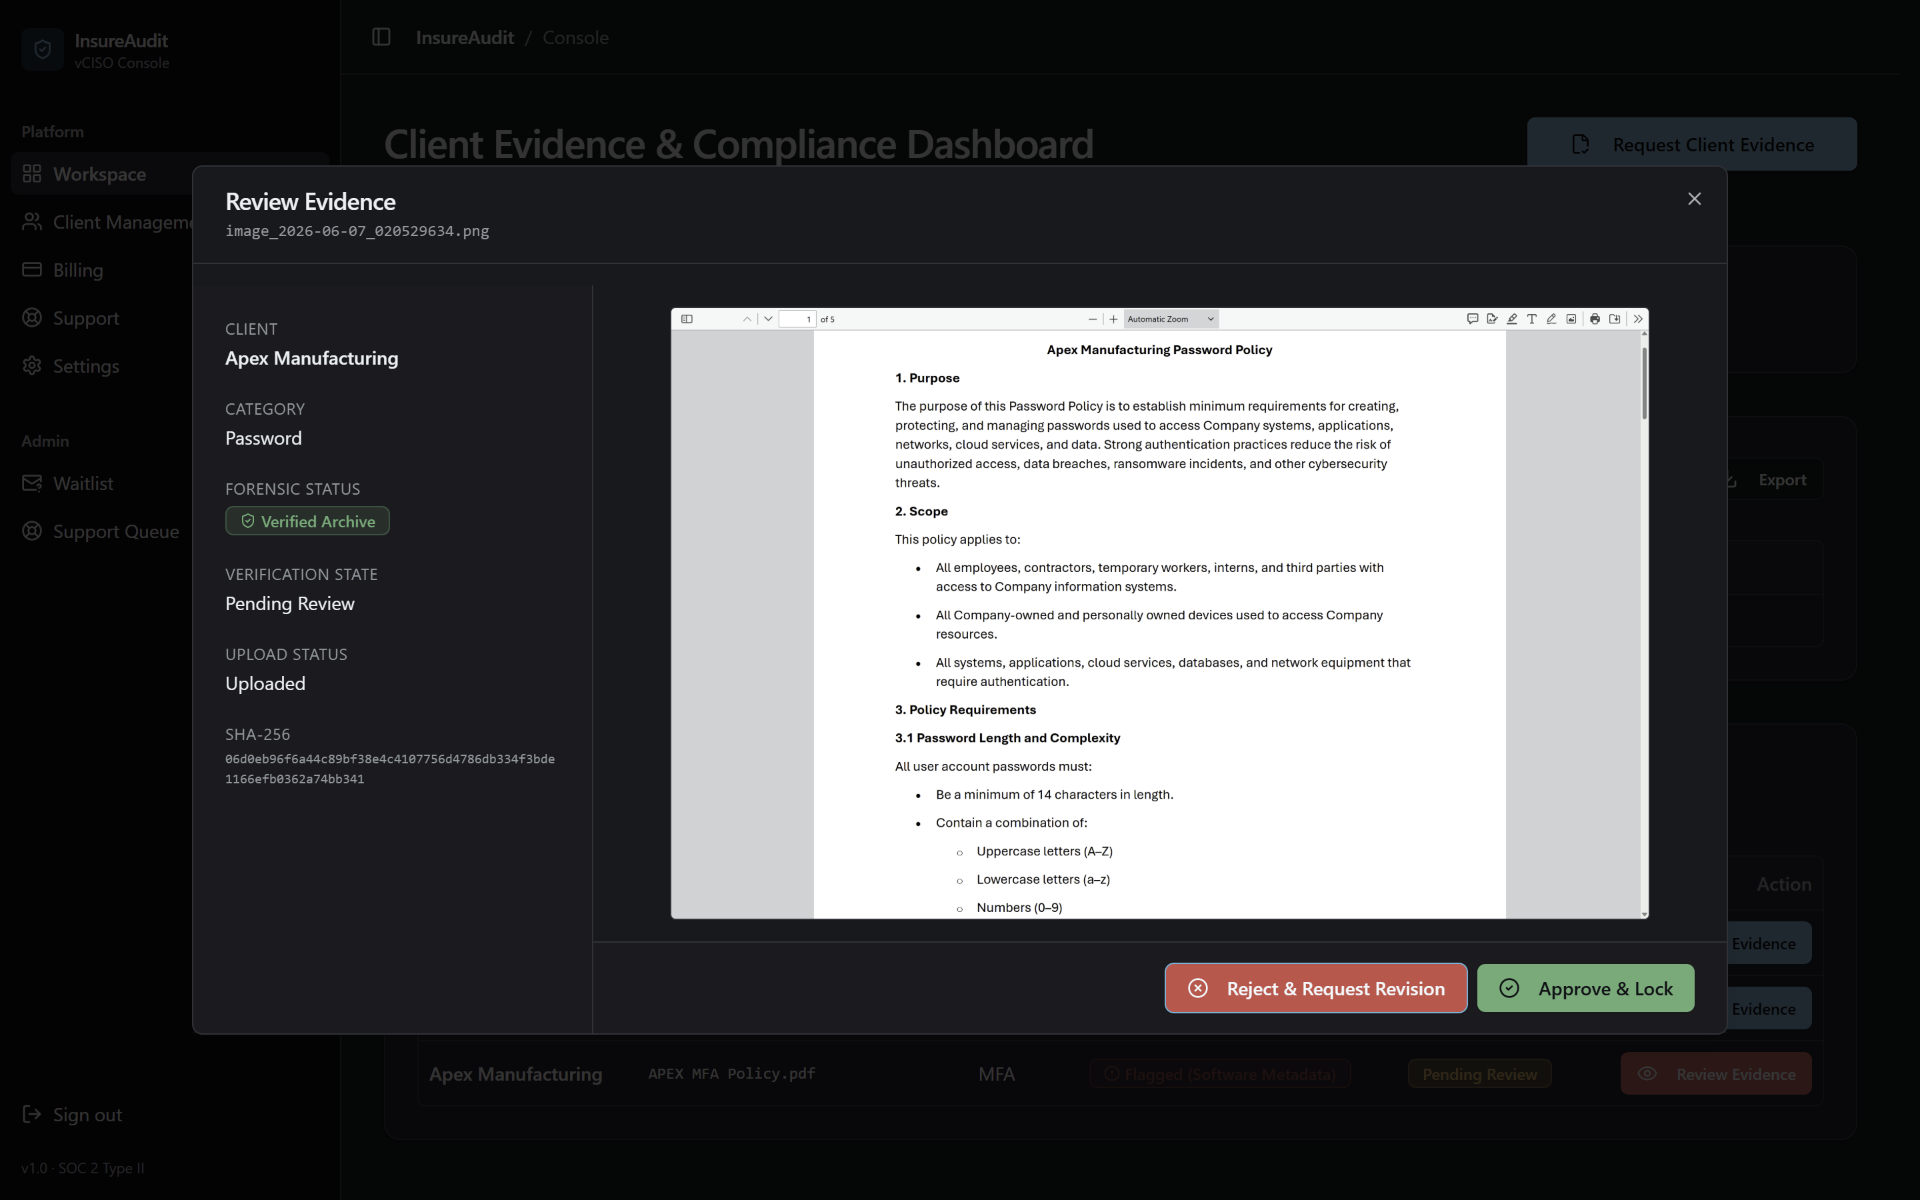Click Review Evidence in the MFA row
Viewport: 1920px width, 1200px height.
point(1716,1074)
